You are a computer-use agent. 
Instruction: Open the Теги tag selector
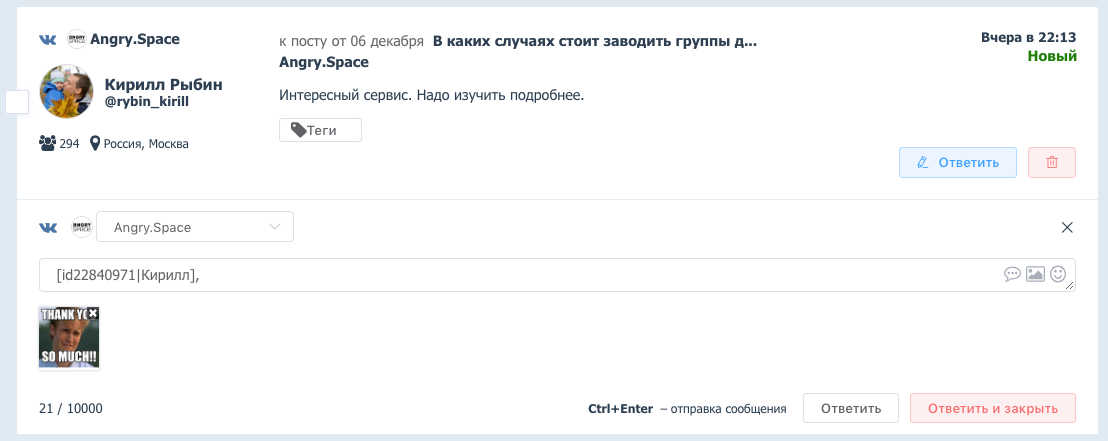[x=320, y=130]
